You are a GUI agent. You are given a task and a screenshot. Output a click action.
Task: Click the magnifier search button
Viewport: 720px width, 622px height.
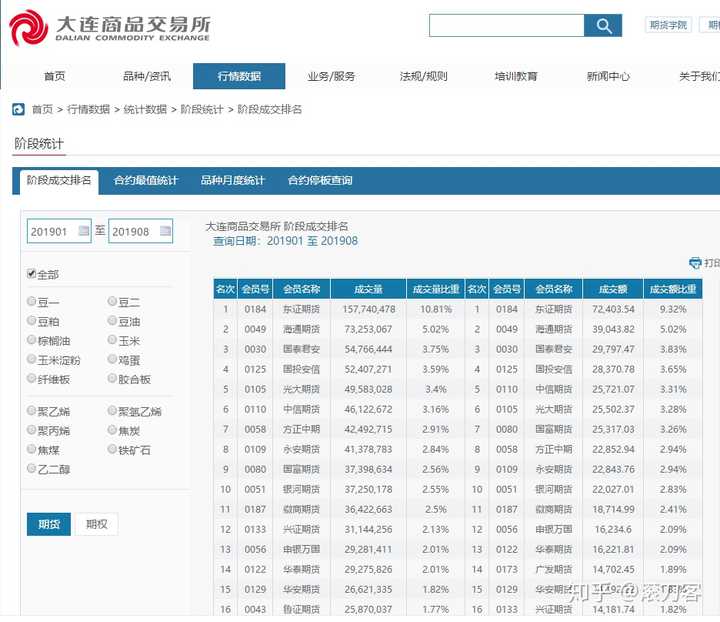(603, 26)
